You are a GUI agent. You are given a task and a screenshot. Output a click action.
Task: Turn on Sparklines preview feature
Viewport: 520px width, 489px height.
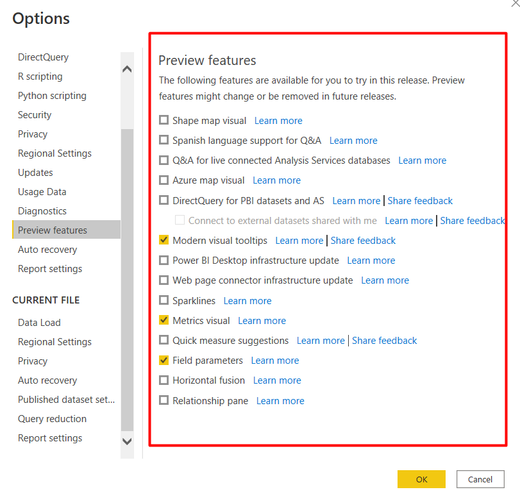pos(164,300)
